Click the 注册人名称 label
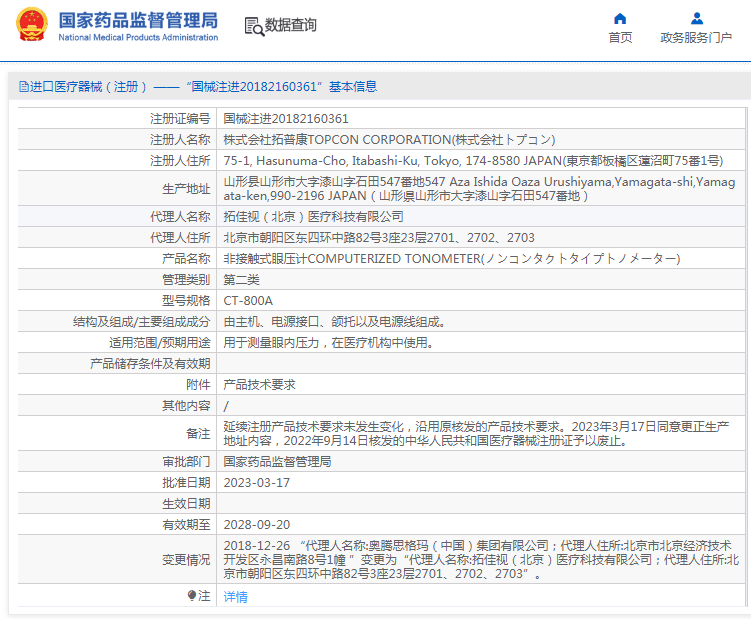The image size is (751, 619). click(x=180, y=140)
